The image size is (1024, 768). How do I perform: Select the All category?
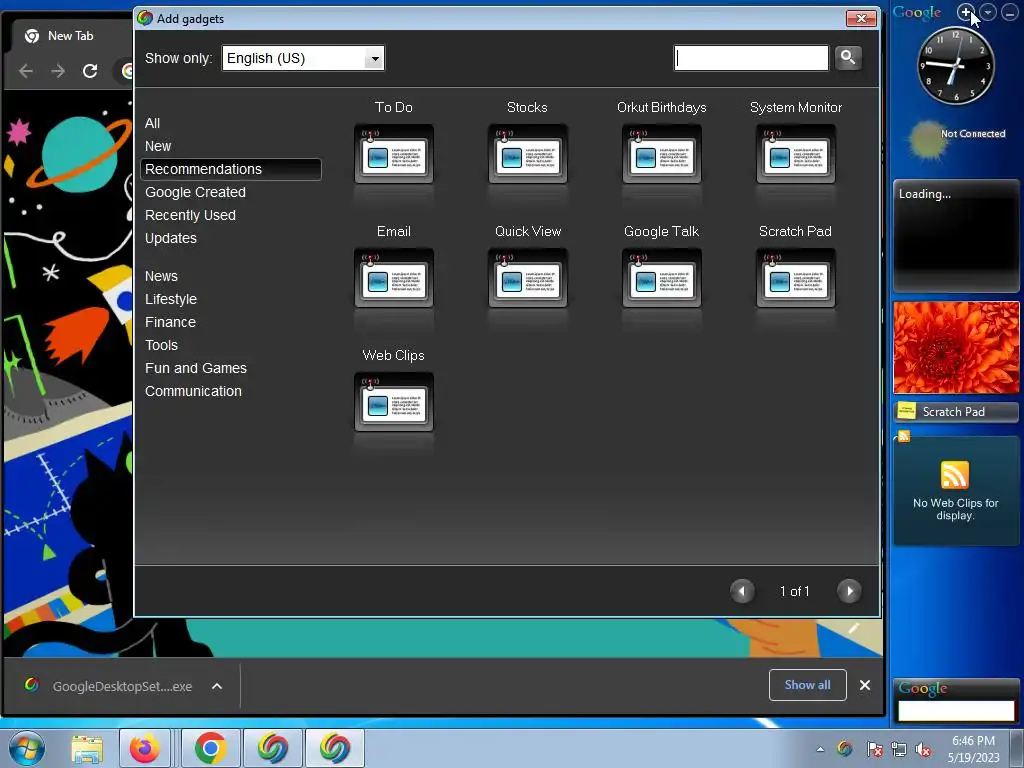pyautogui.click(x=152, y=123)
